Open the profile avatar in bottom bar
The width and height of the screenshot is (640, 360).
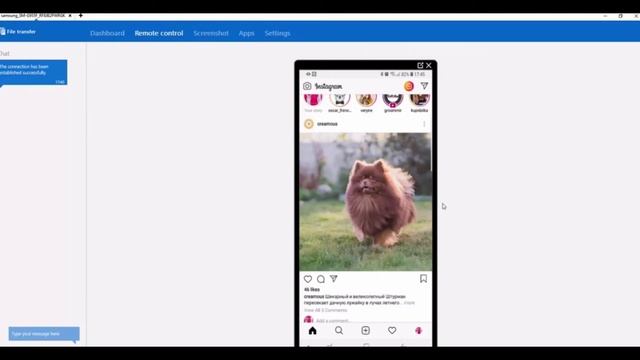tap(418, 331)
